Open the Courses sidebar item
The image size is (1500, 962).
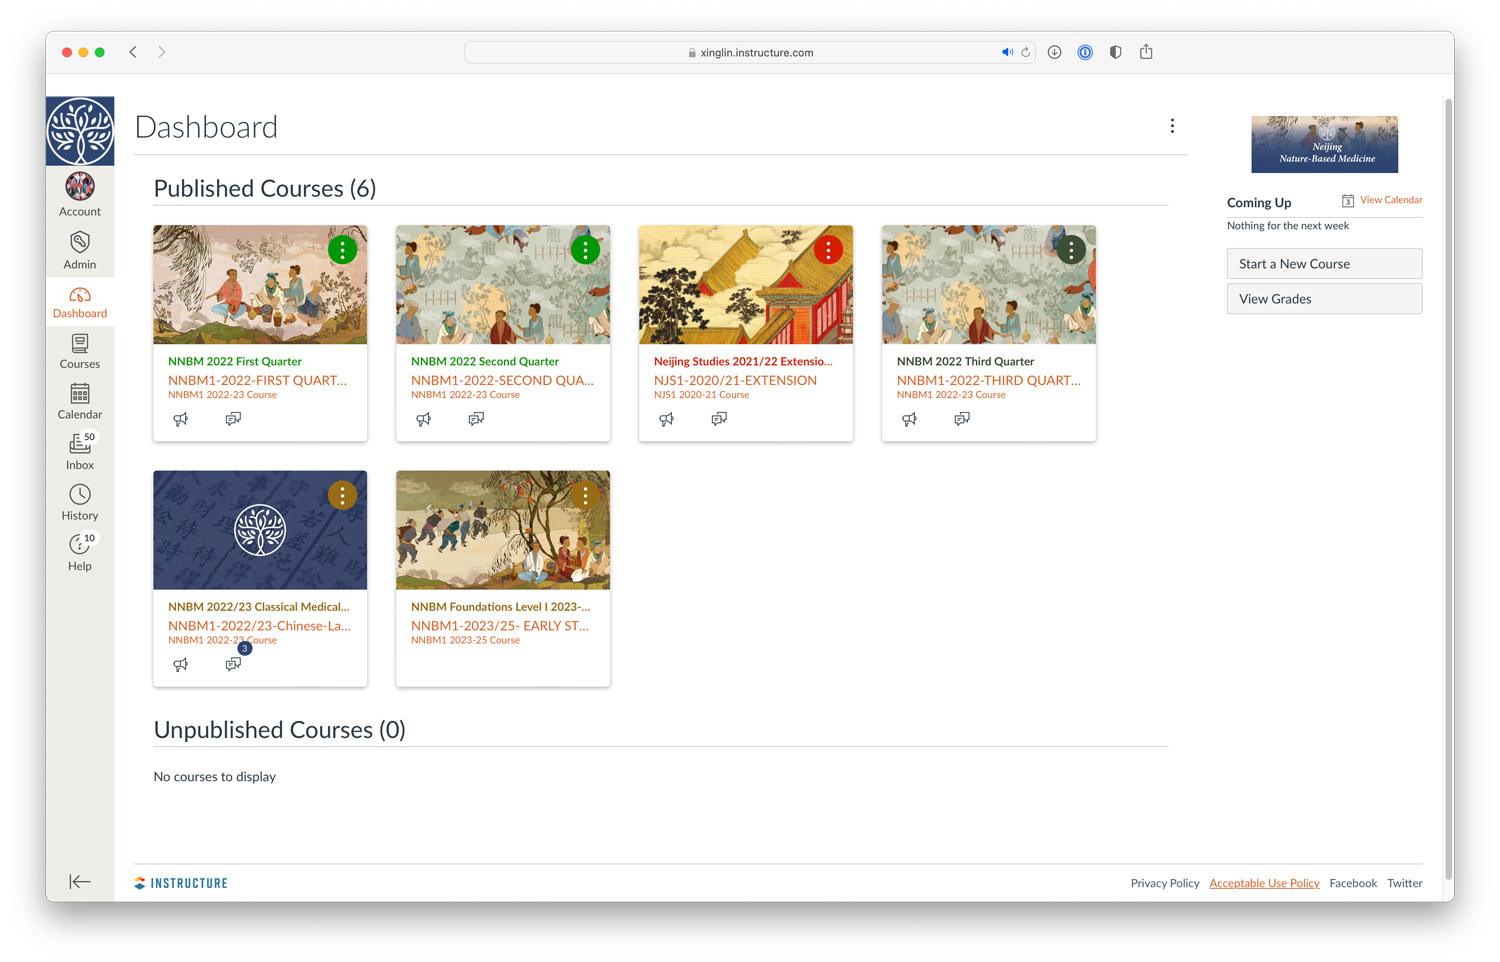tap(80, 352)
